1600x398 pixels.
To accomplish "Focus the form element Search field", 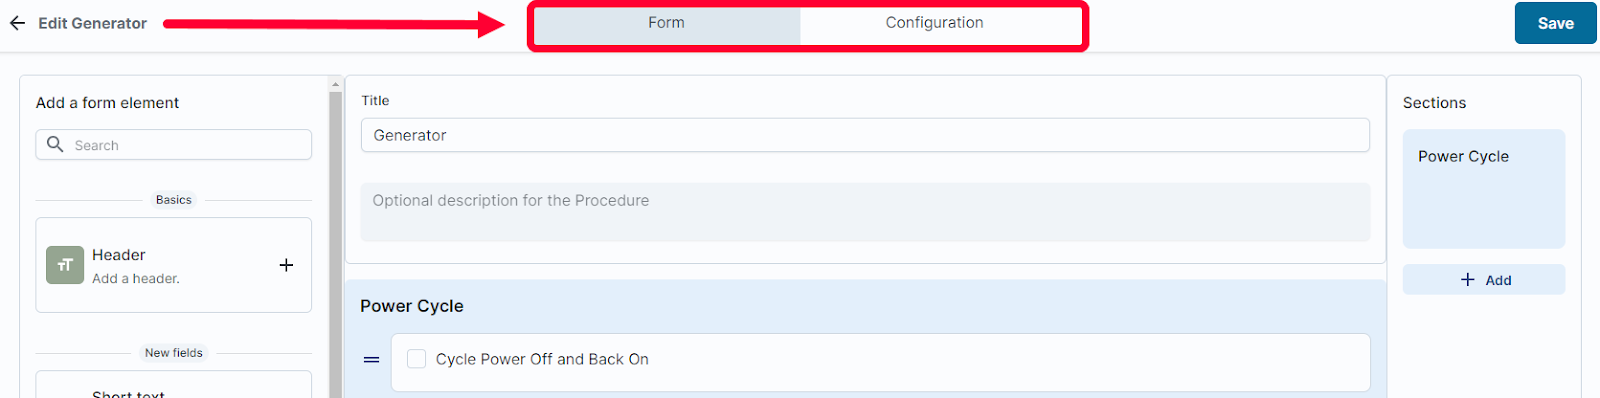I will (x=174, y=145).
